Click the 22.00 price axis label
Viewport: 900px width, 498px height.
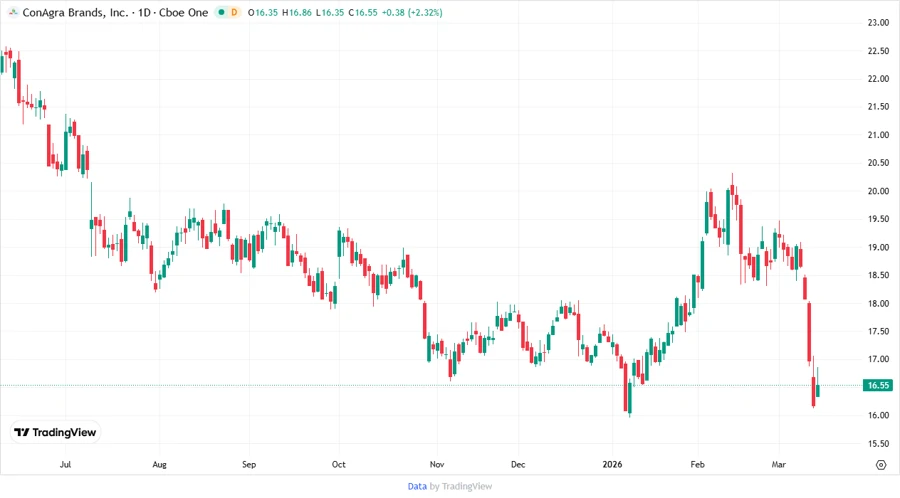(x=878, y=79)
